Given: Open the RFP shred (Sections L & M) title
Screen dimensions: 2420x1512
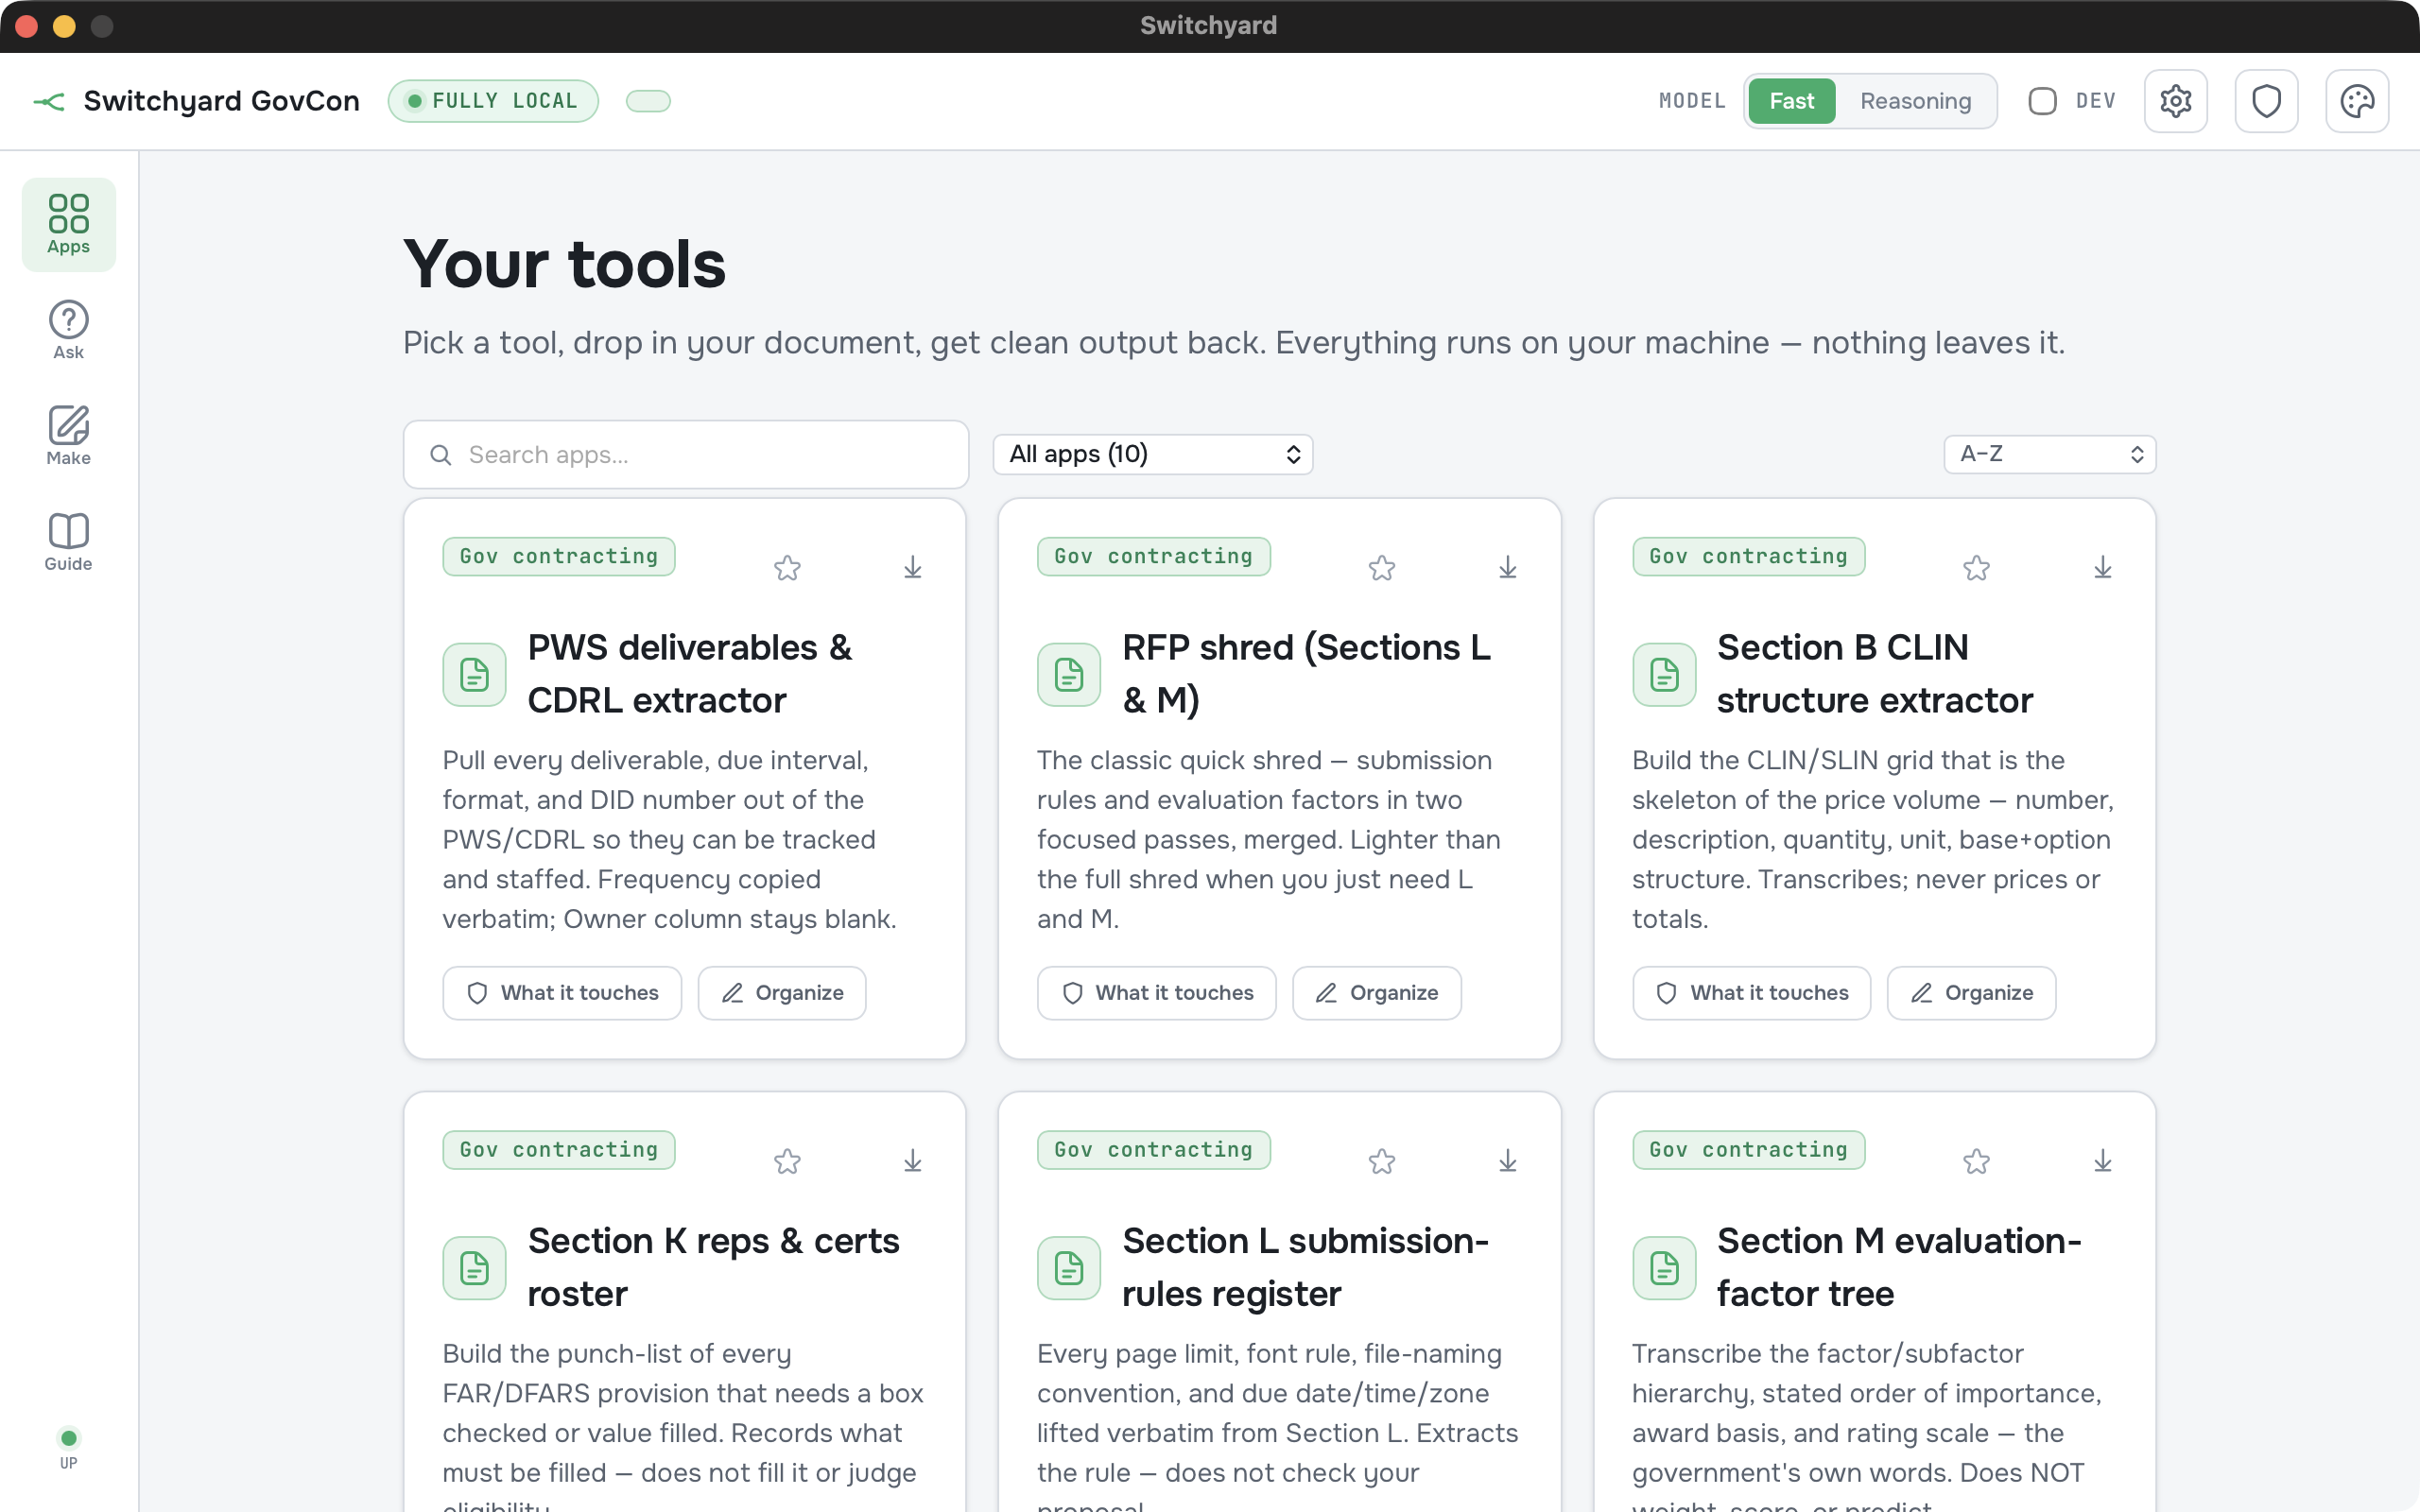Looking at the screenshot, I should pos(1306,674).
